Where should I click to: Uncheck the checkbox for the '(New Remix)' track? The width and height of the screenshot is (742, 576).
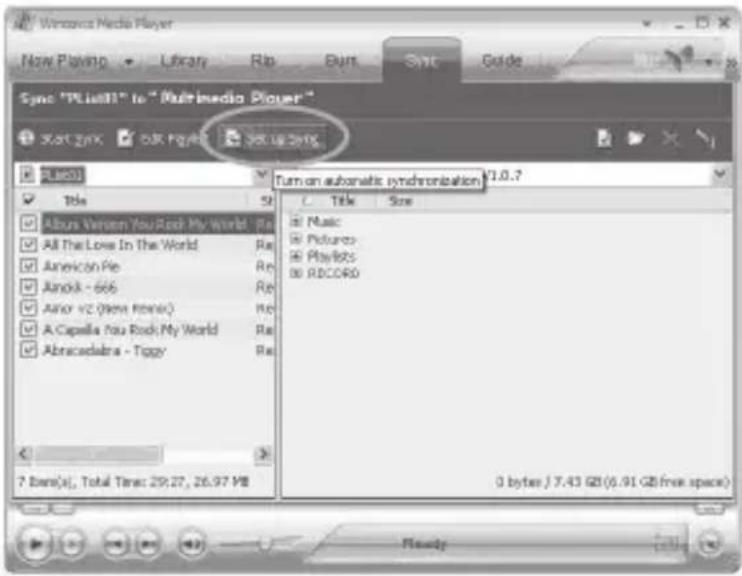[x=28, y=308]
